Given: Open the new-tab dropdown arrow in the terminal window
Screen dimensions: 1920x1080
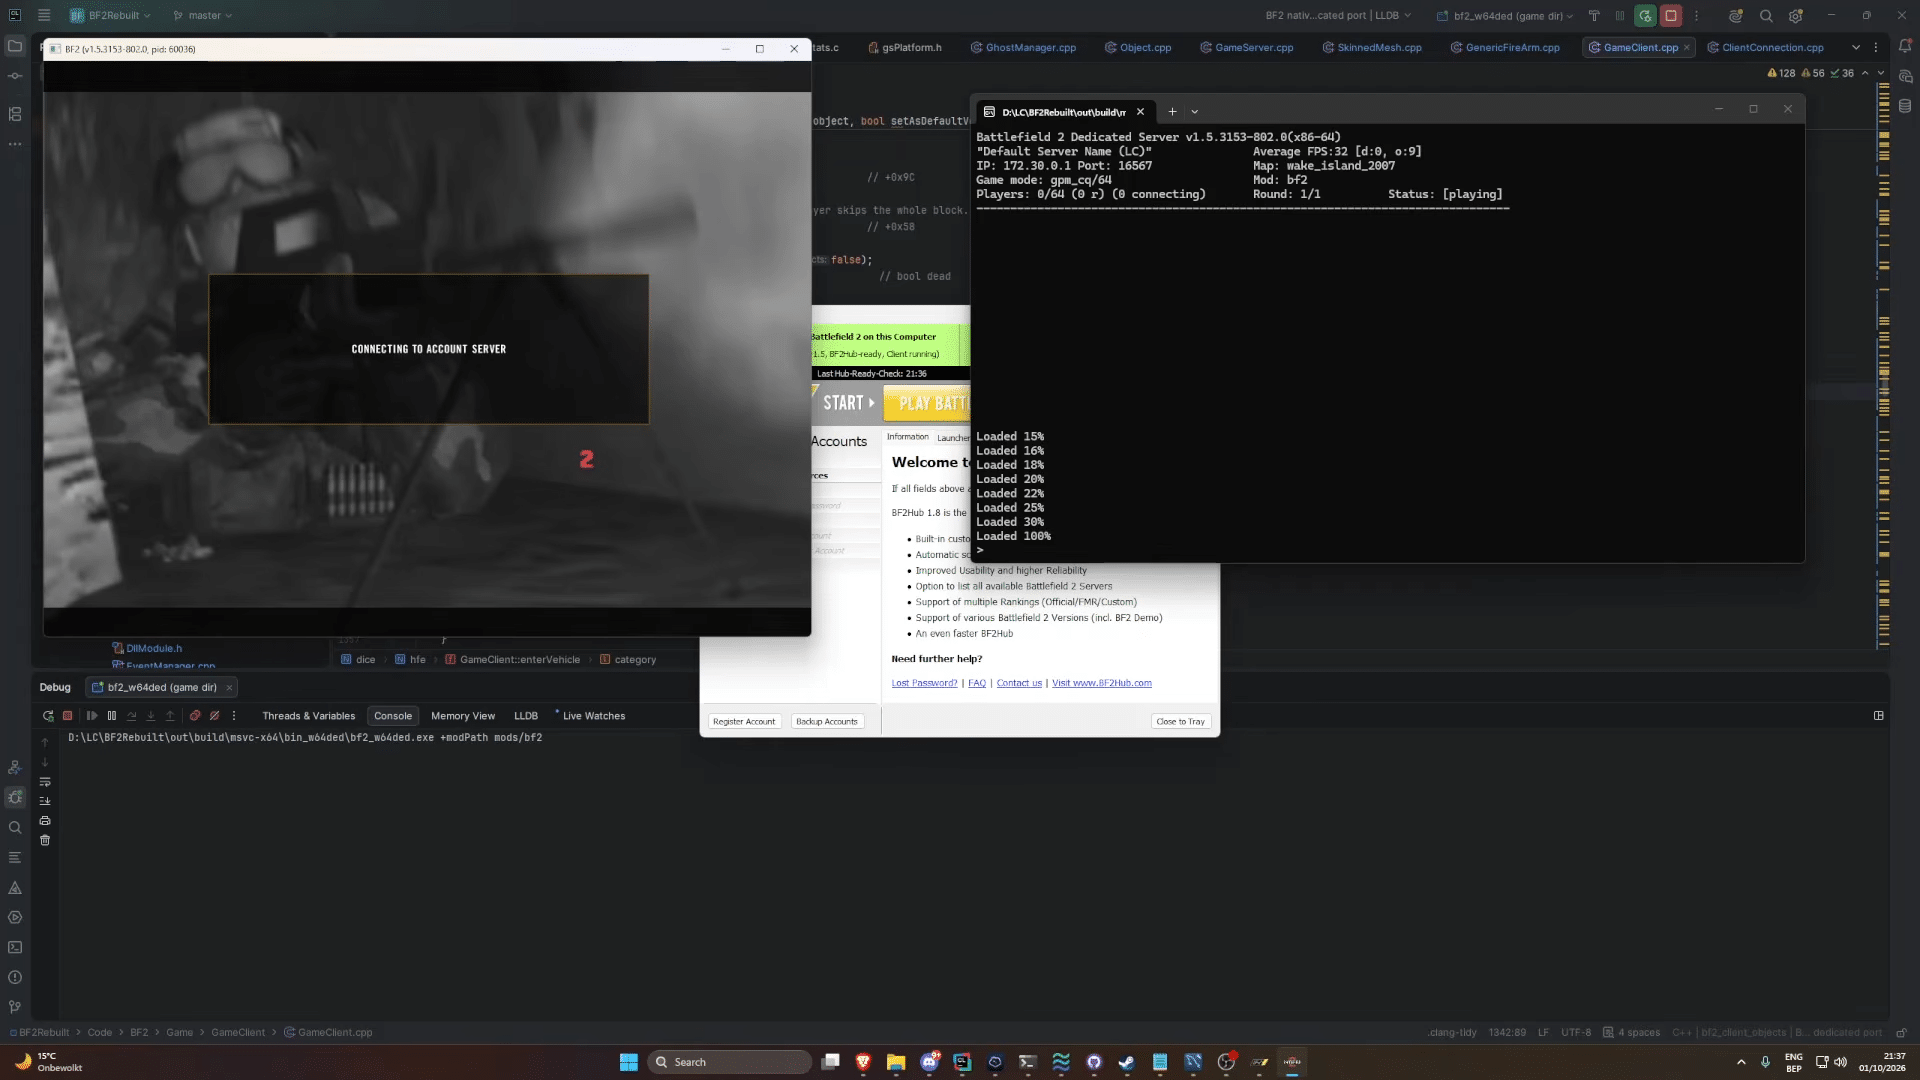Looking at the screenshot, I should coord(1194,112).
